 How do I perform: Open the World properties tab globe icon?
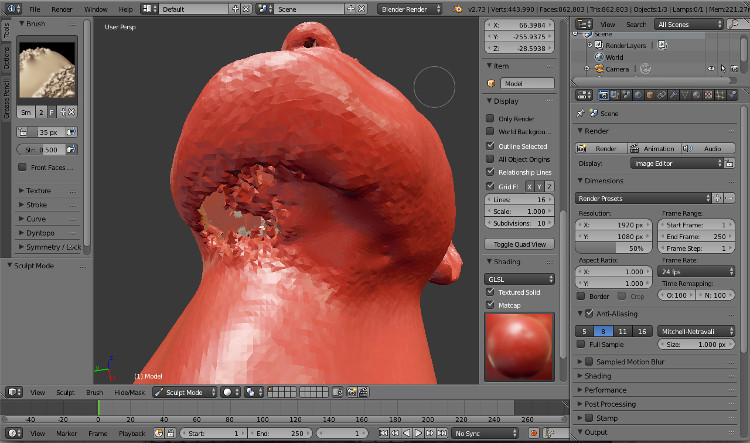(x=638, y=95)
